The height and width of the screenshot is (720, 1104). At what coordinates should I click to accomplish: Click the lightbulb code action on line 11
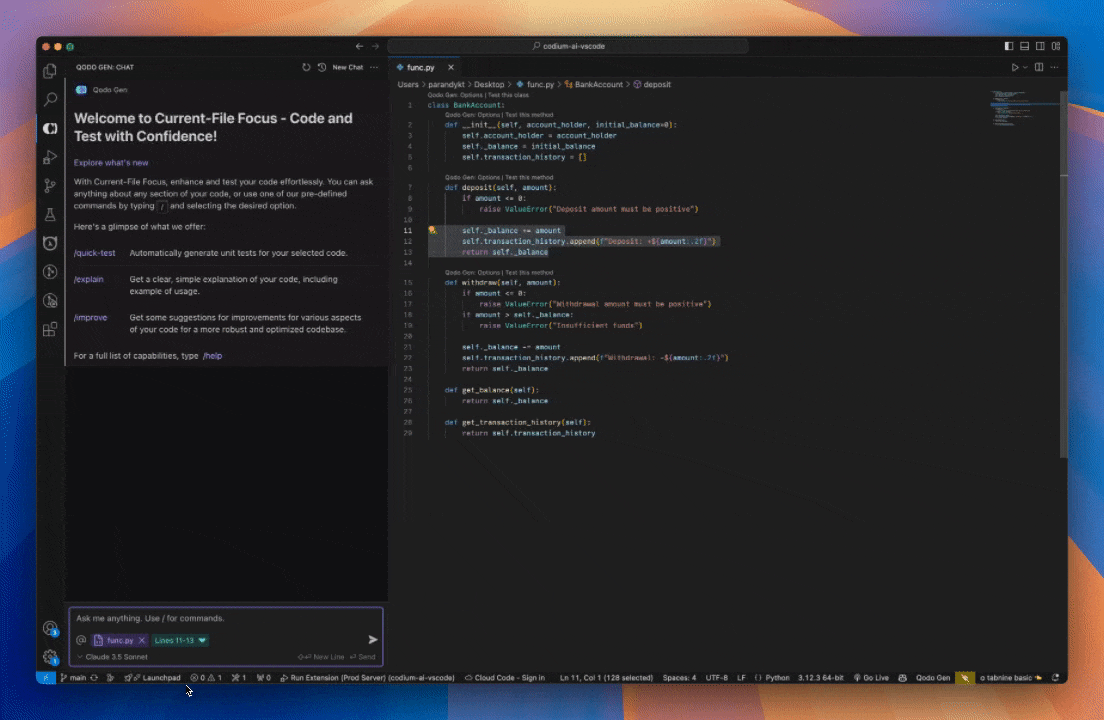tap(432, 230)
